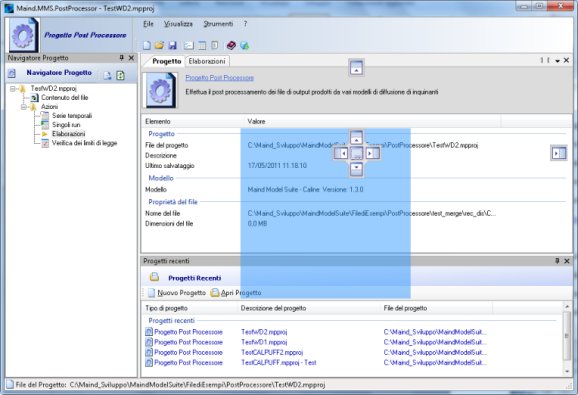Click the dock-top guide icon above Progetto header
The image size is (578, 395).
[x=356, y=68]
